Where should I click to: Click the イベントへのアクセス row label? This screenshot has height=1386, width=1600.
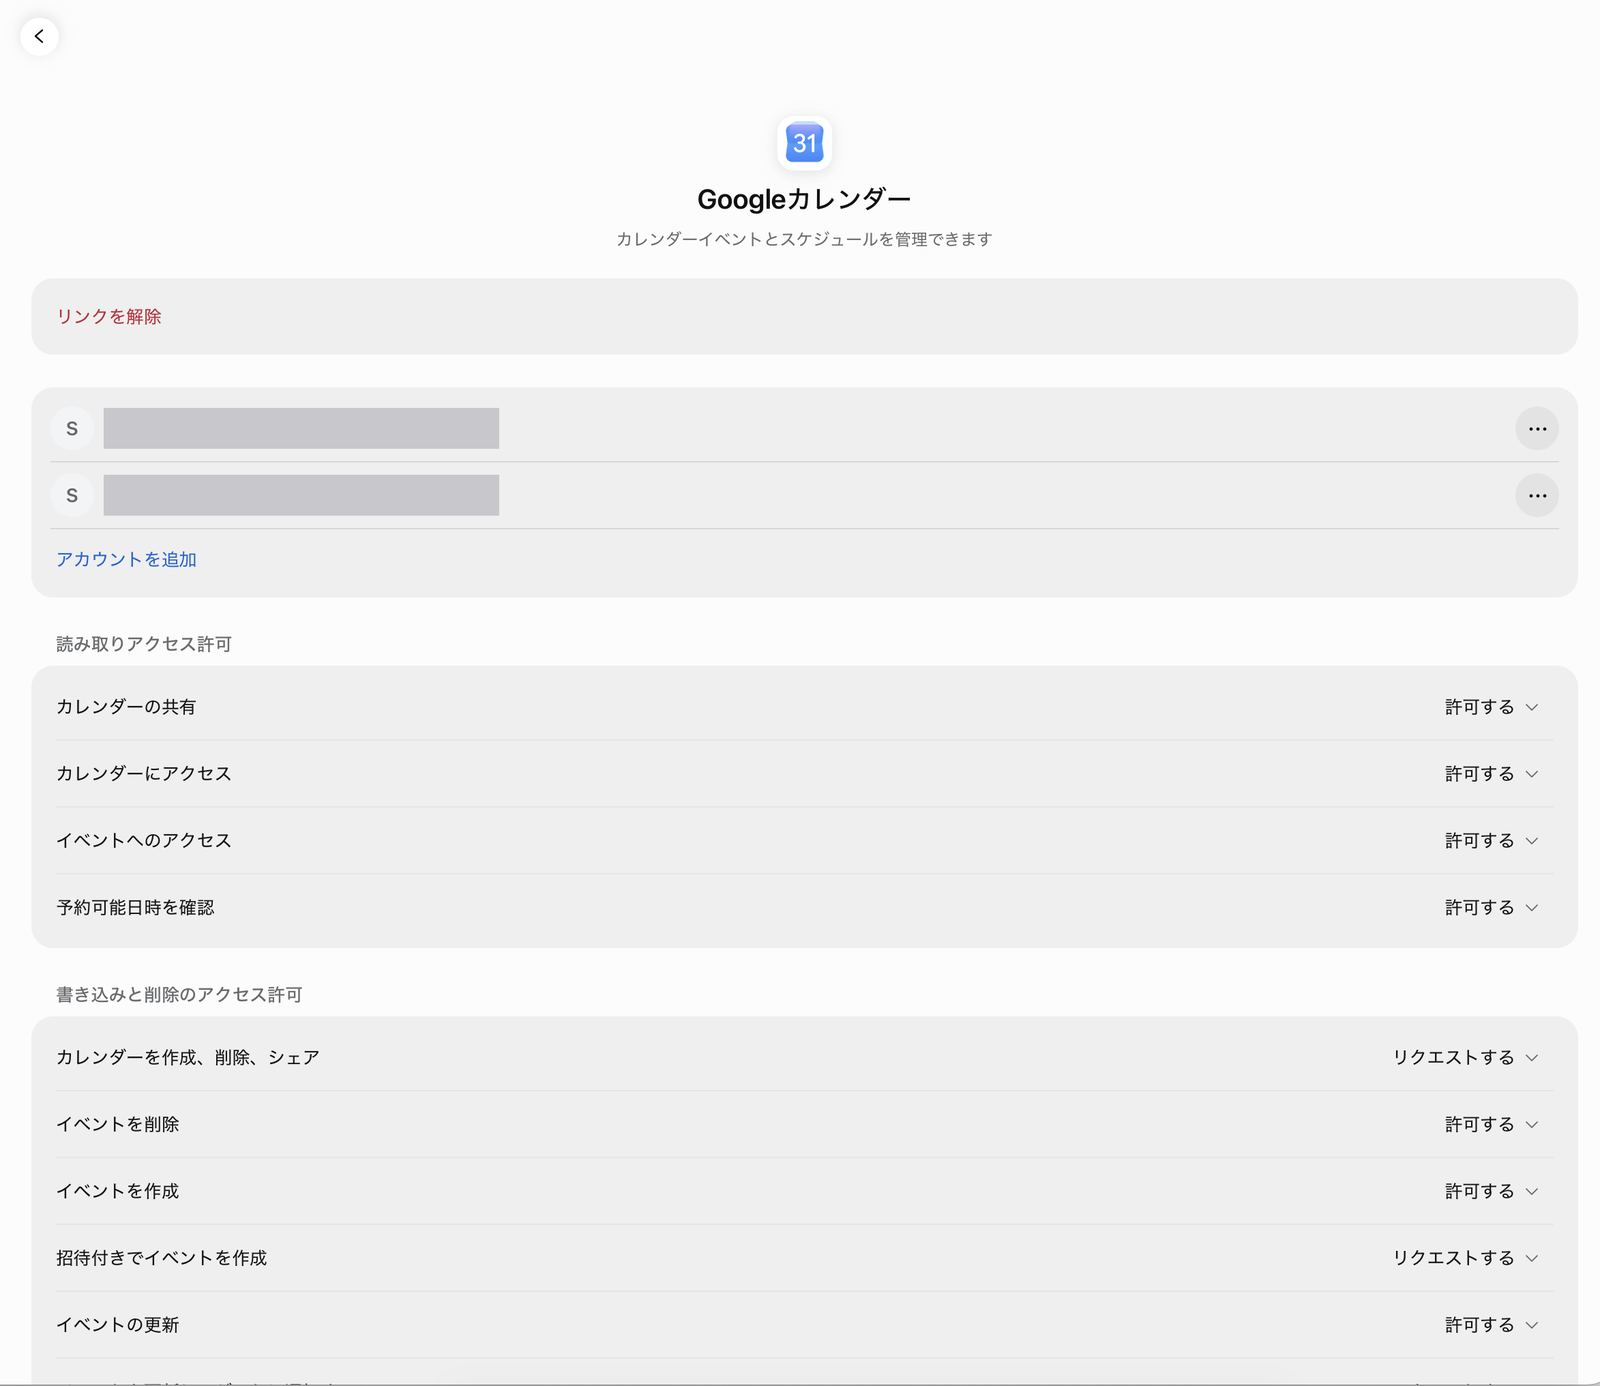click(144, 841)
